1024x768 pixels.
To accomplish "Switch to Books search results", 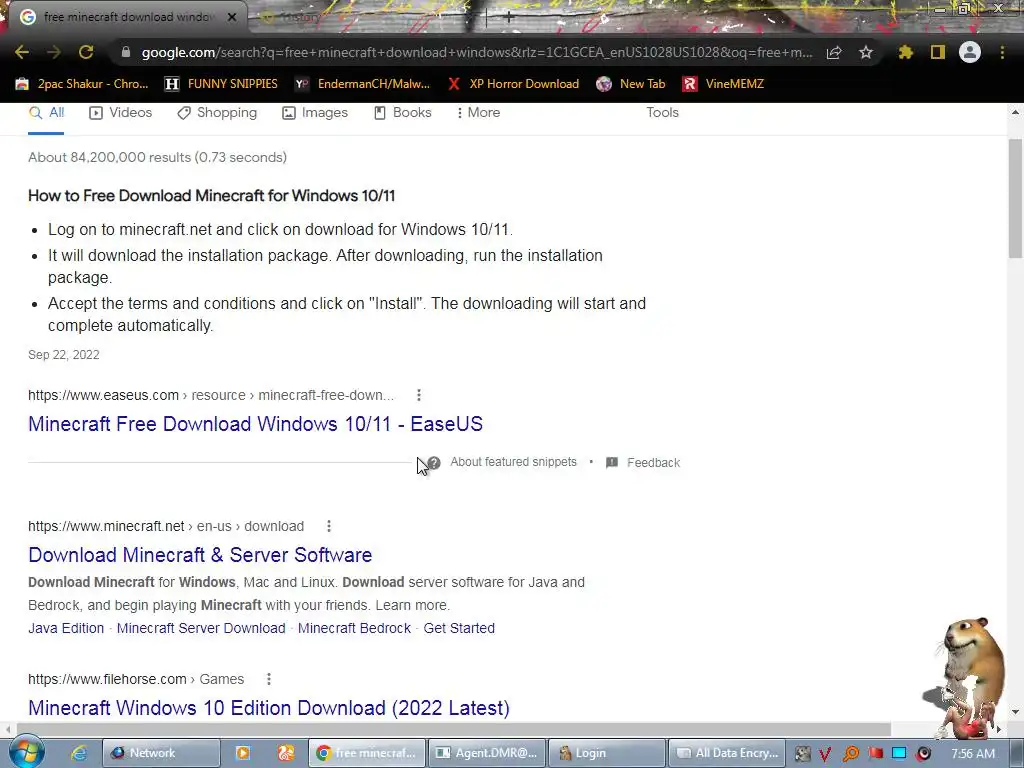I will (402, 113).
